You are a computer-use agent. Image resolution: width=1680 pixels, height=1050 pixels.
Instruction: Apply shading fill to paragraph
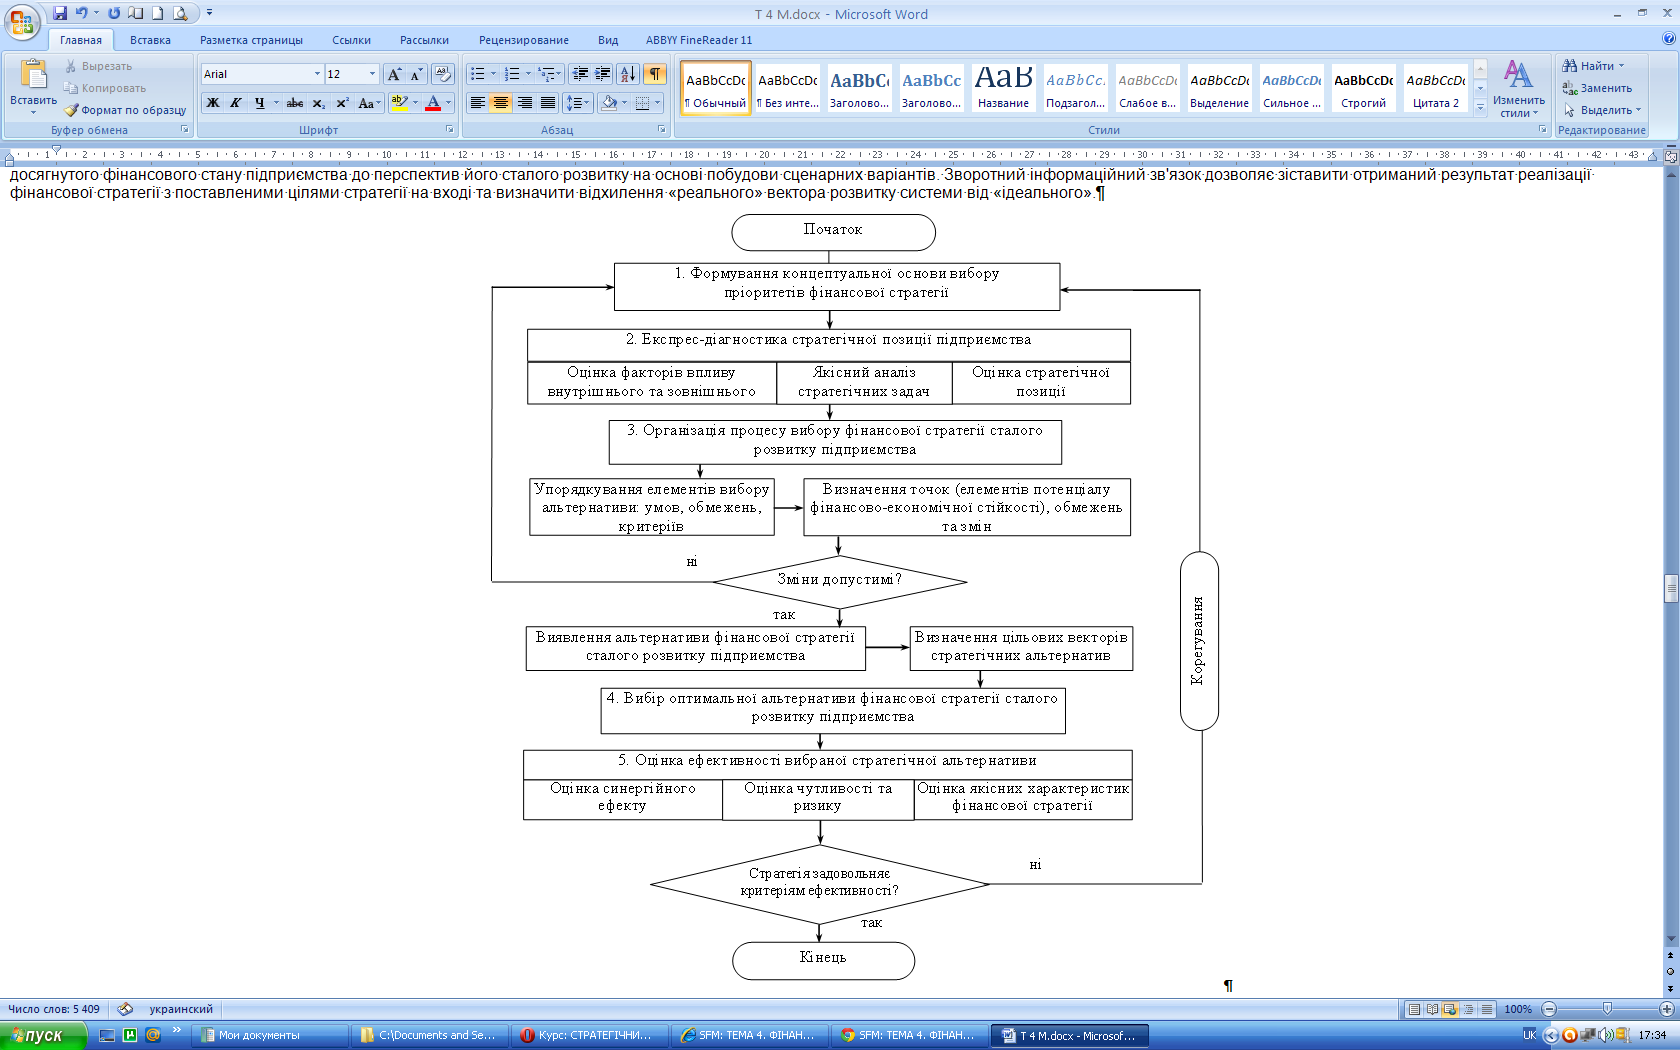point(609,103)
